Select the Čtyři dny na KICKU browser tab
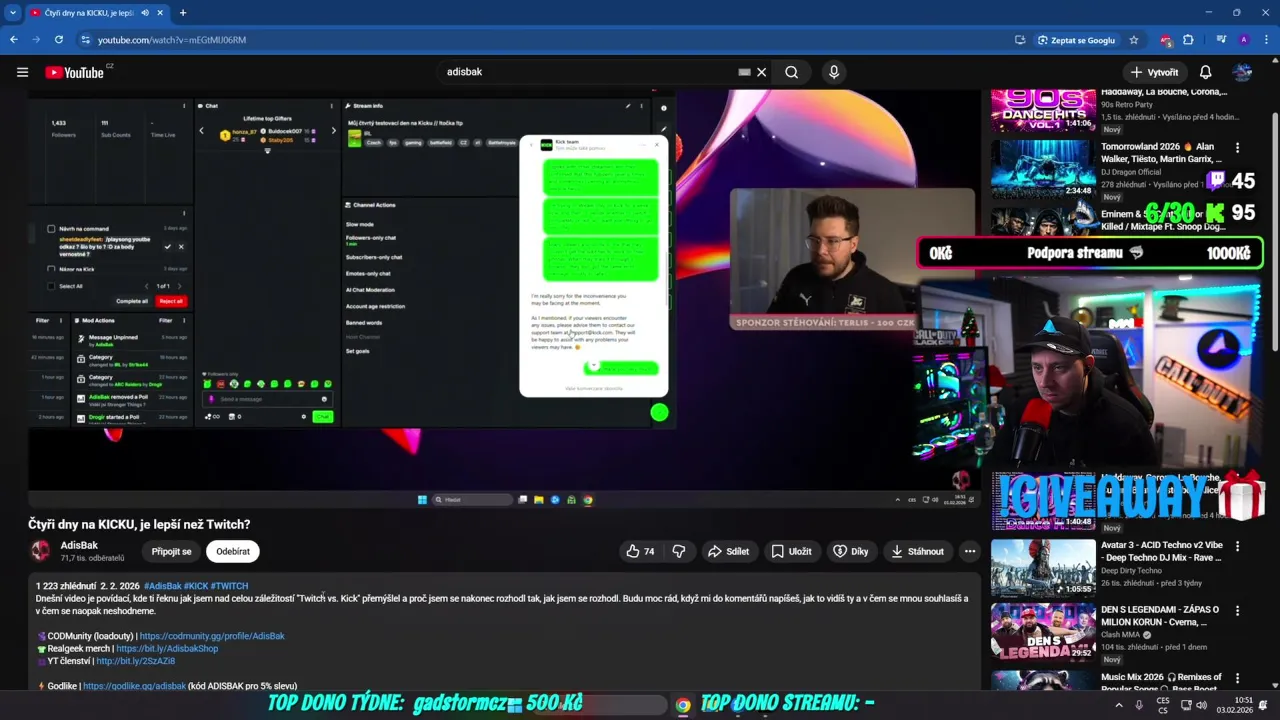The height and width of the screenshot is (720, 1280). [x=88, y=13]
